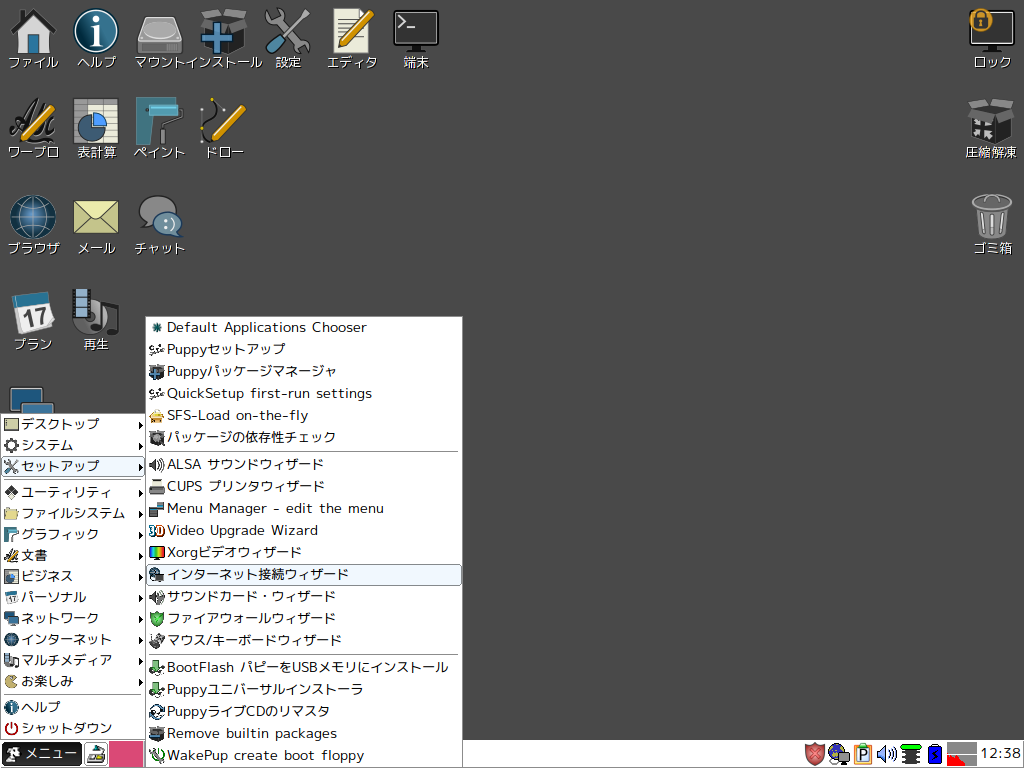
Task: Click the green storage tray icon
Action: coord(911,754)
